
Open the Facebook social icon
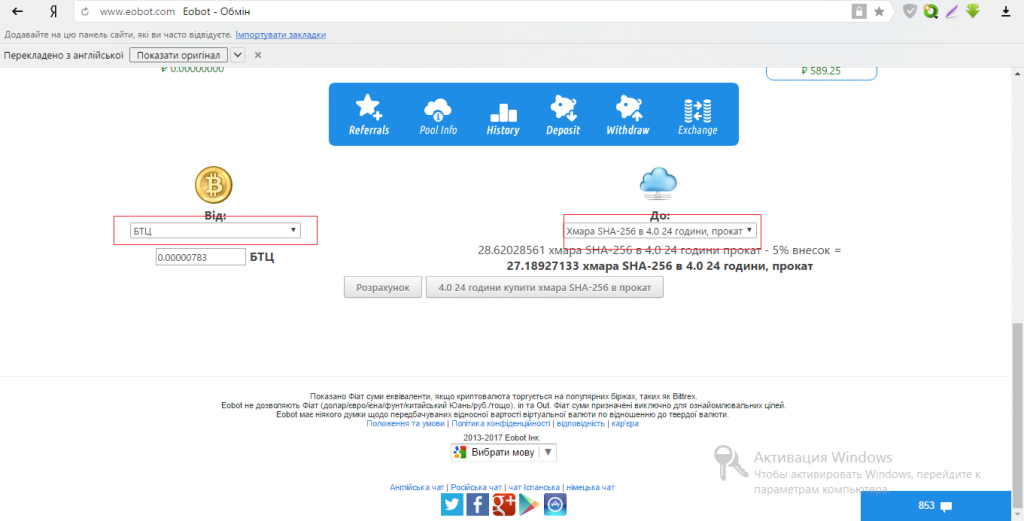pyautogui.click(x=478, y=505)
